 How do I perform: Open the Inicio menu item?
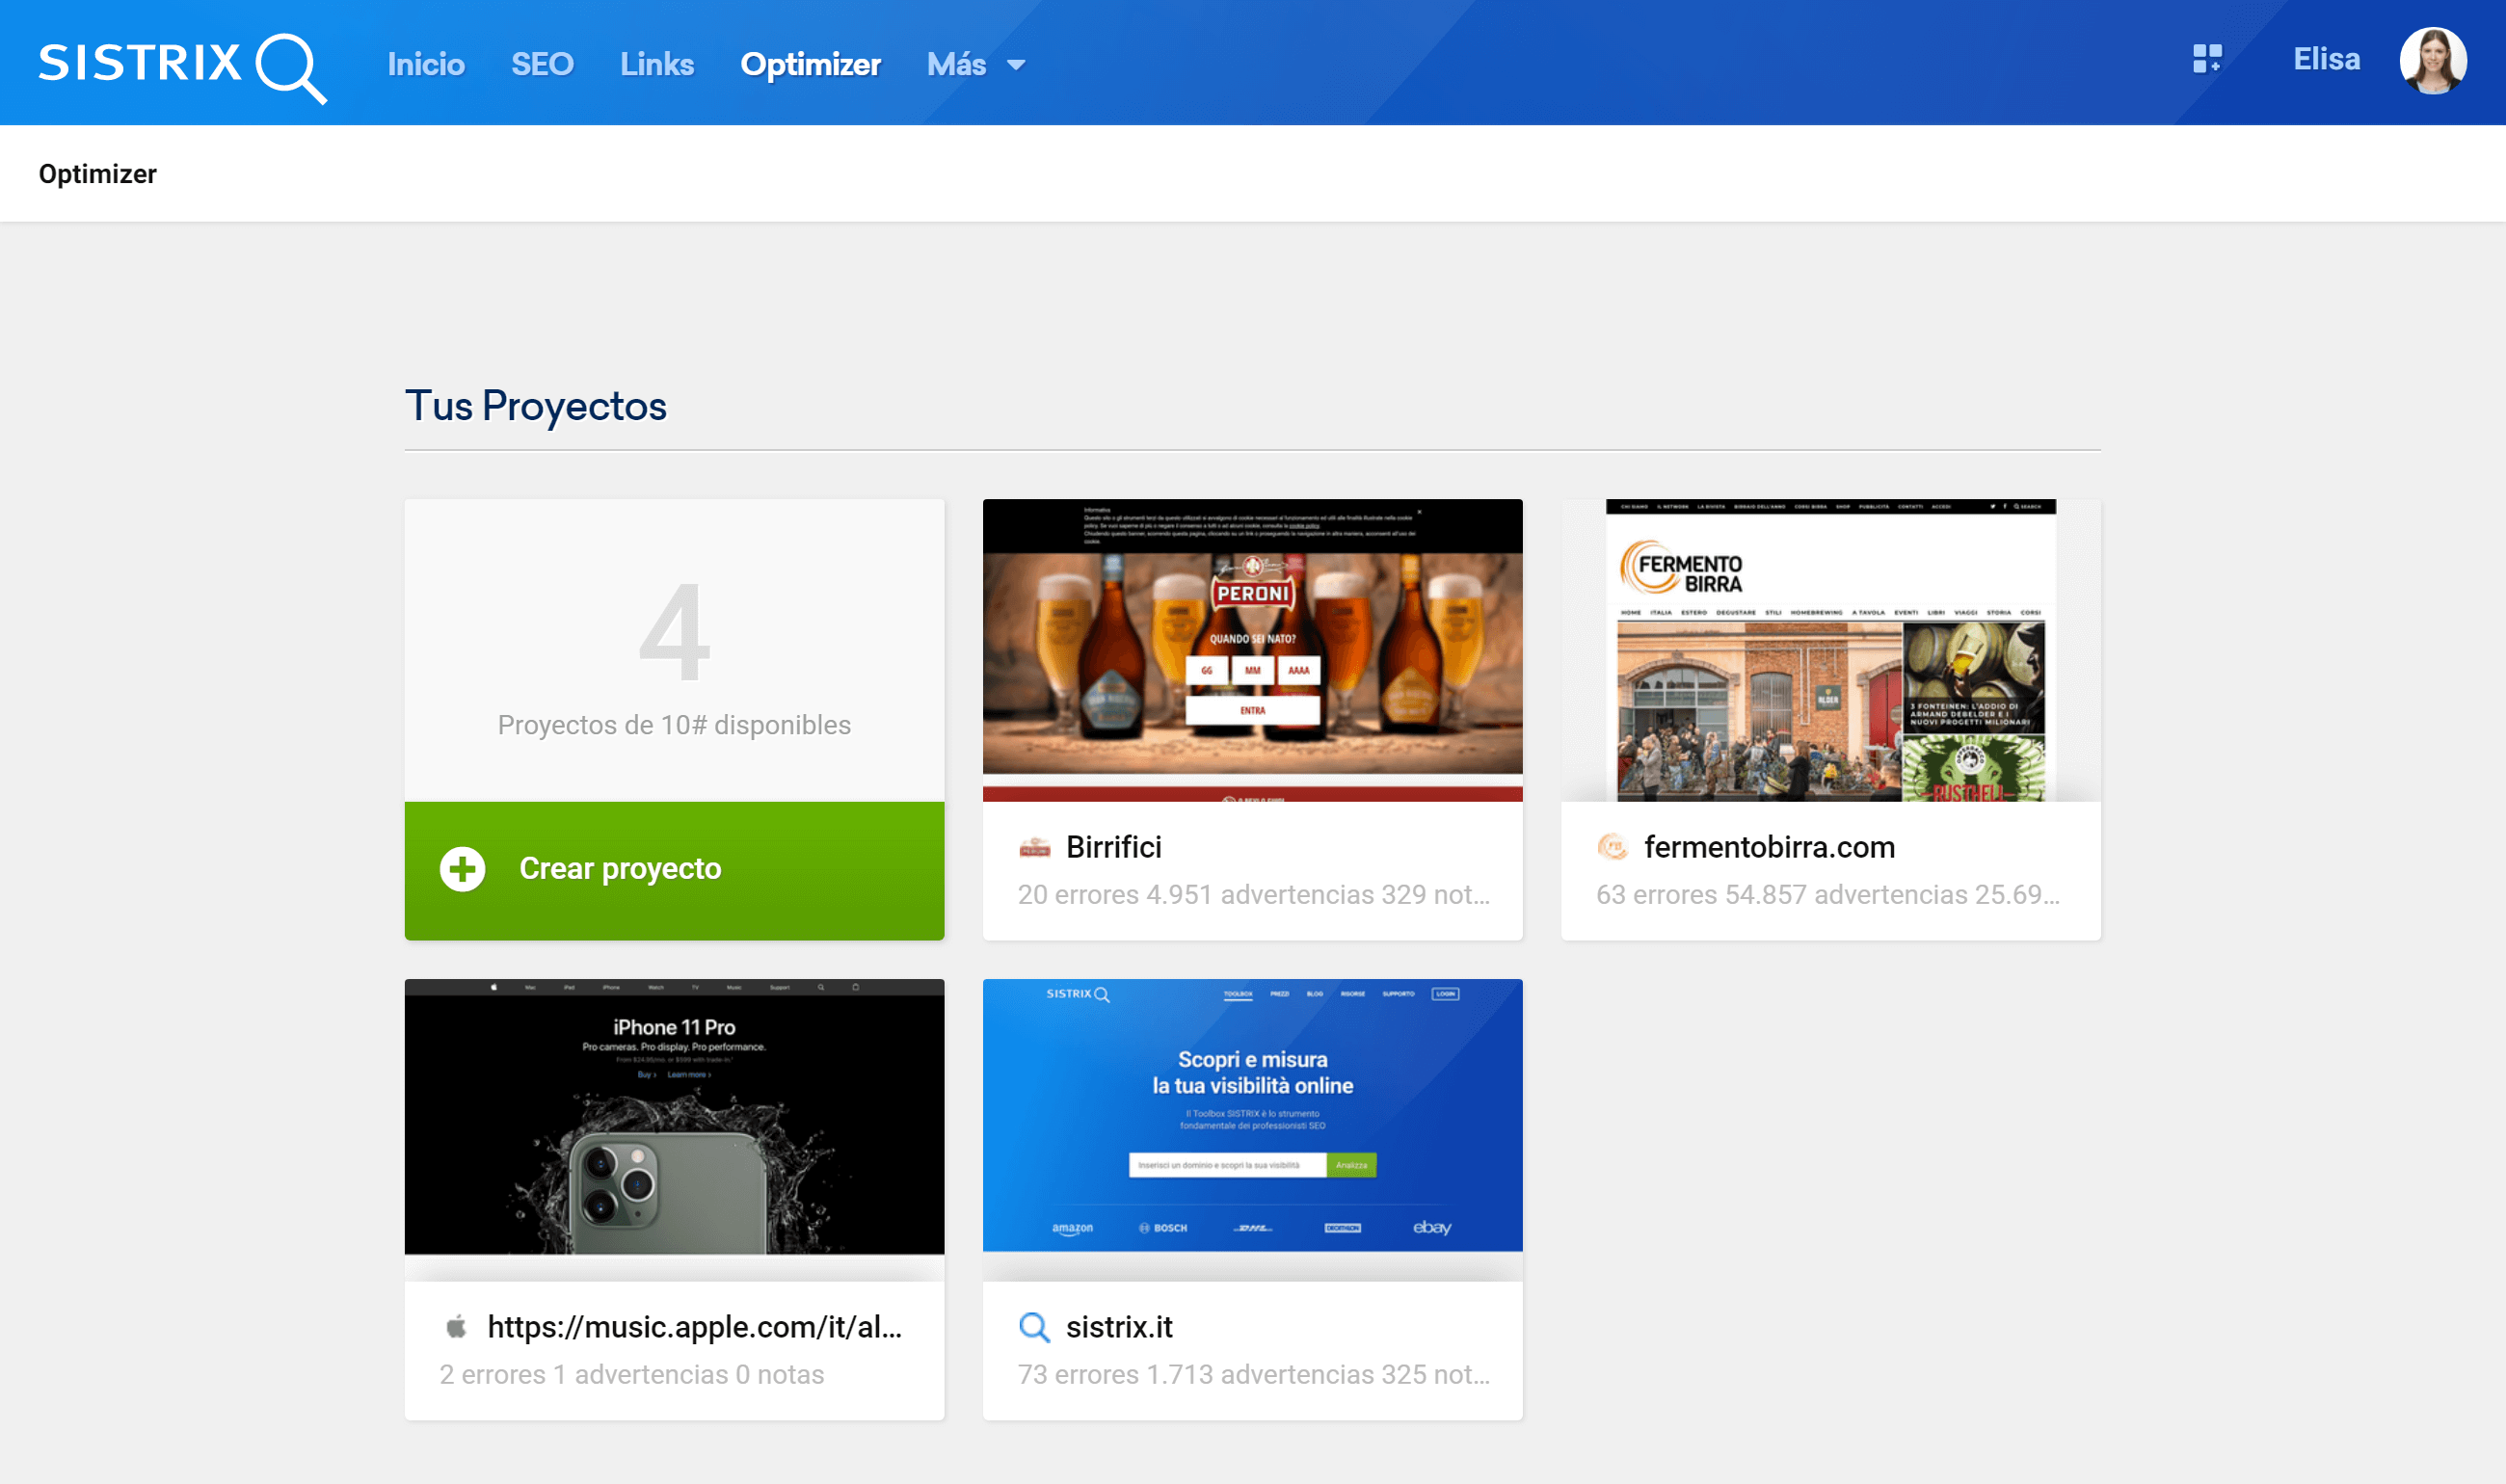[426, 65]
